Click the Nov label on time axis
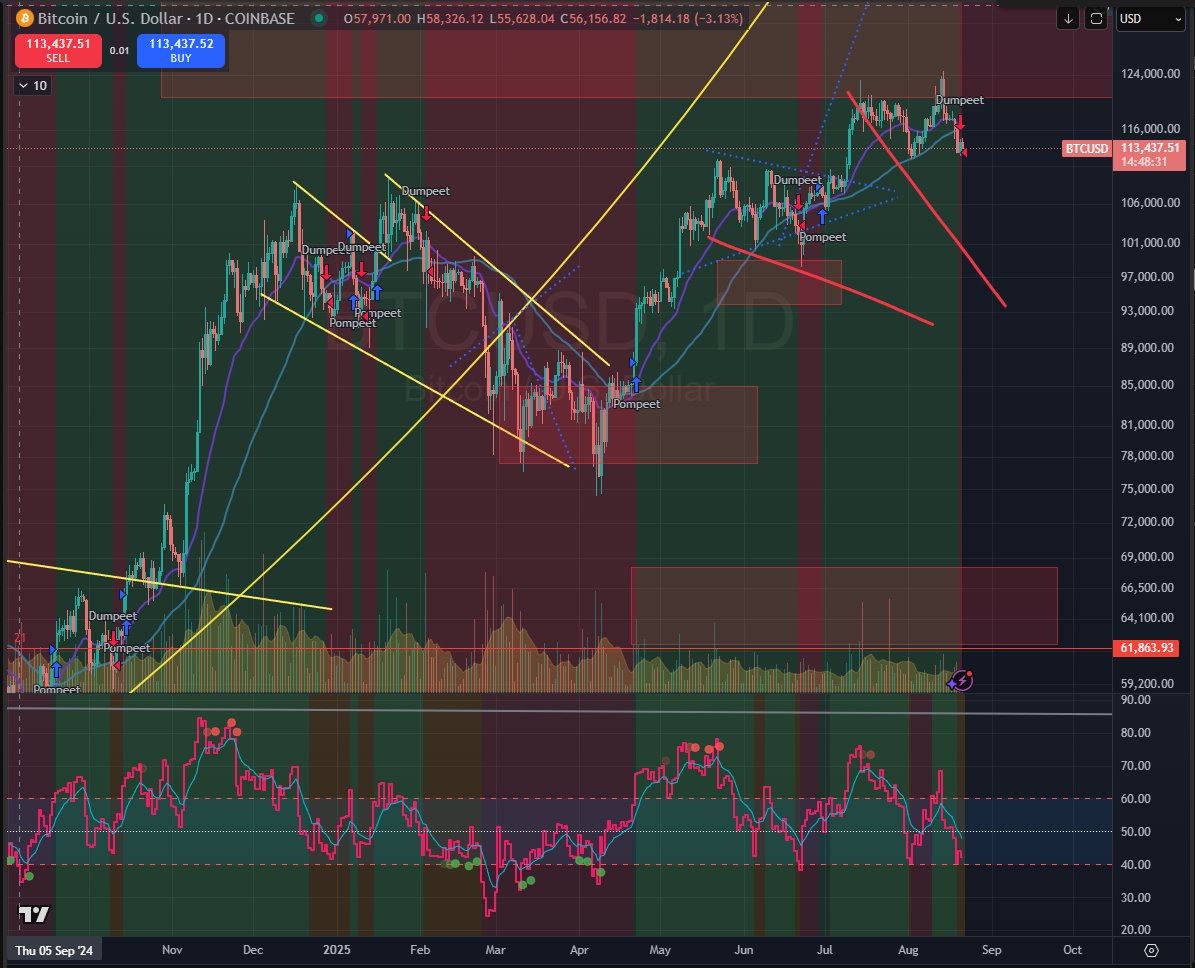The height and width of the screenshot is (968, 1195). pyautogui.click(x=172, y=950)
